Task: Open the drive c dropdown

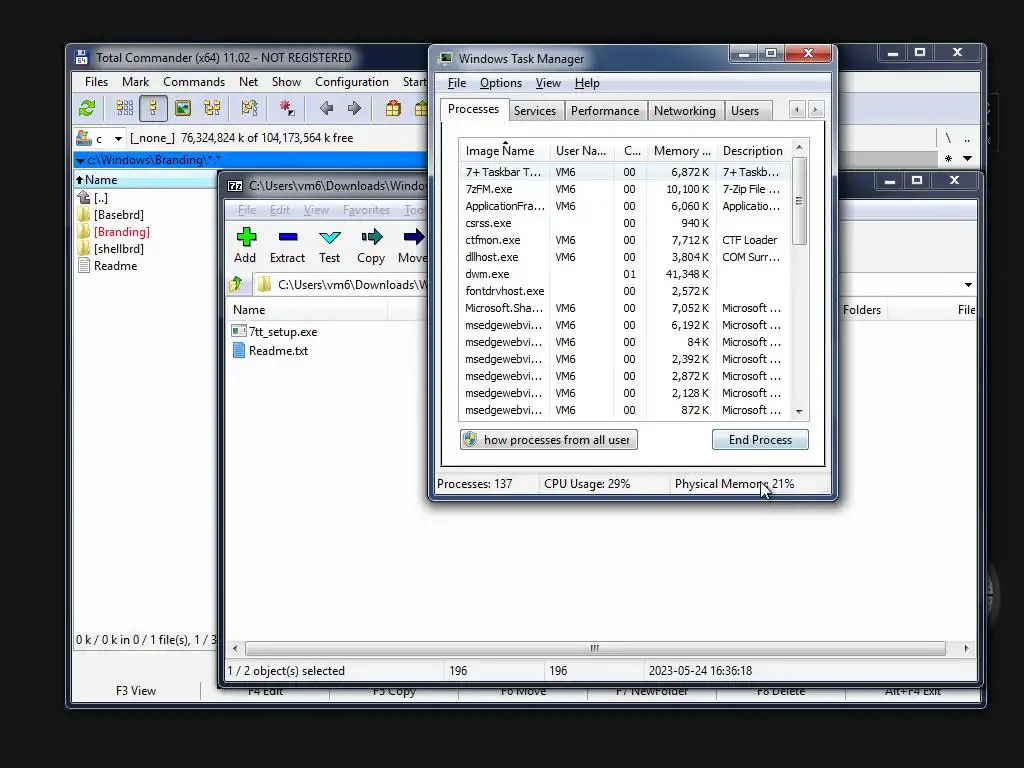Action: [x=118, y=138]
